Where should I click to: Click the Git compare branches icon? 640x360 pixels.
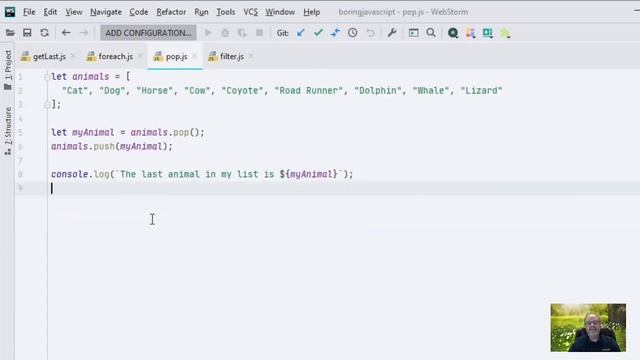point(336,33)
